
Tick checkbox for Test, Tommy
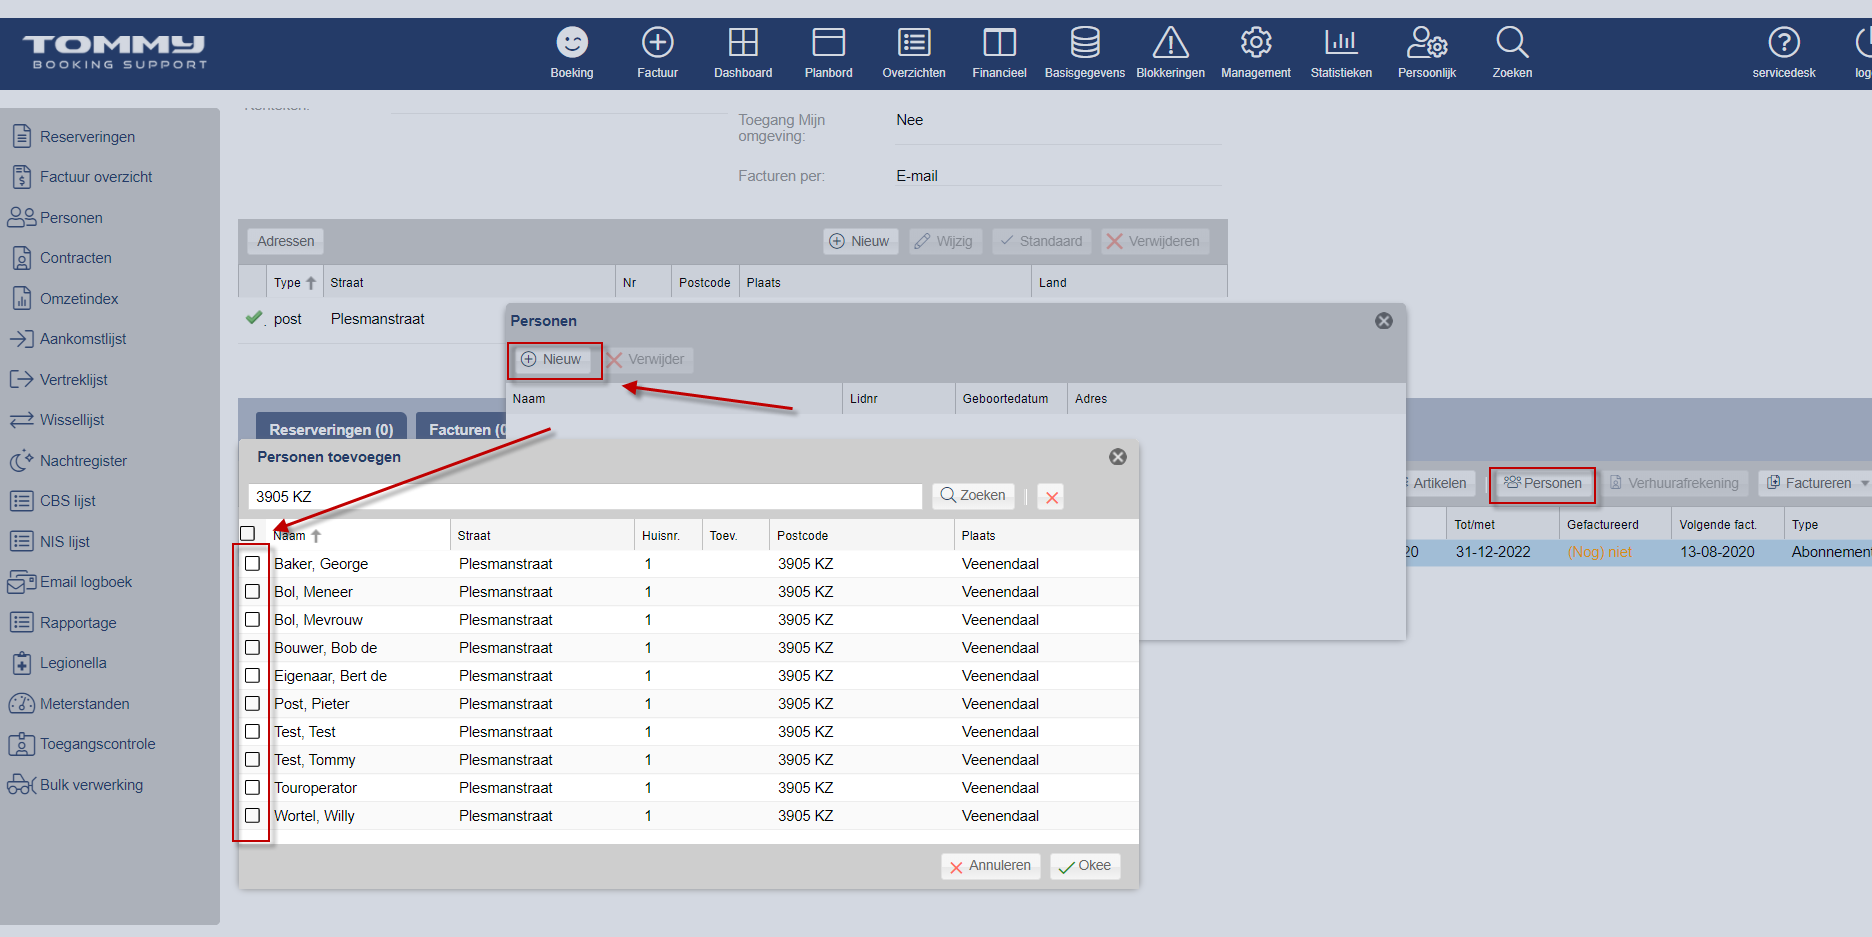pyautogui.click(x=253, y=760)
